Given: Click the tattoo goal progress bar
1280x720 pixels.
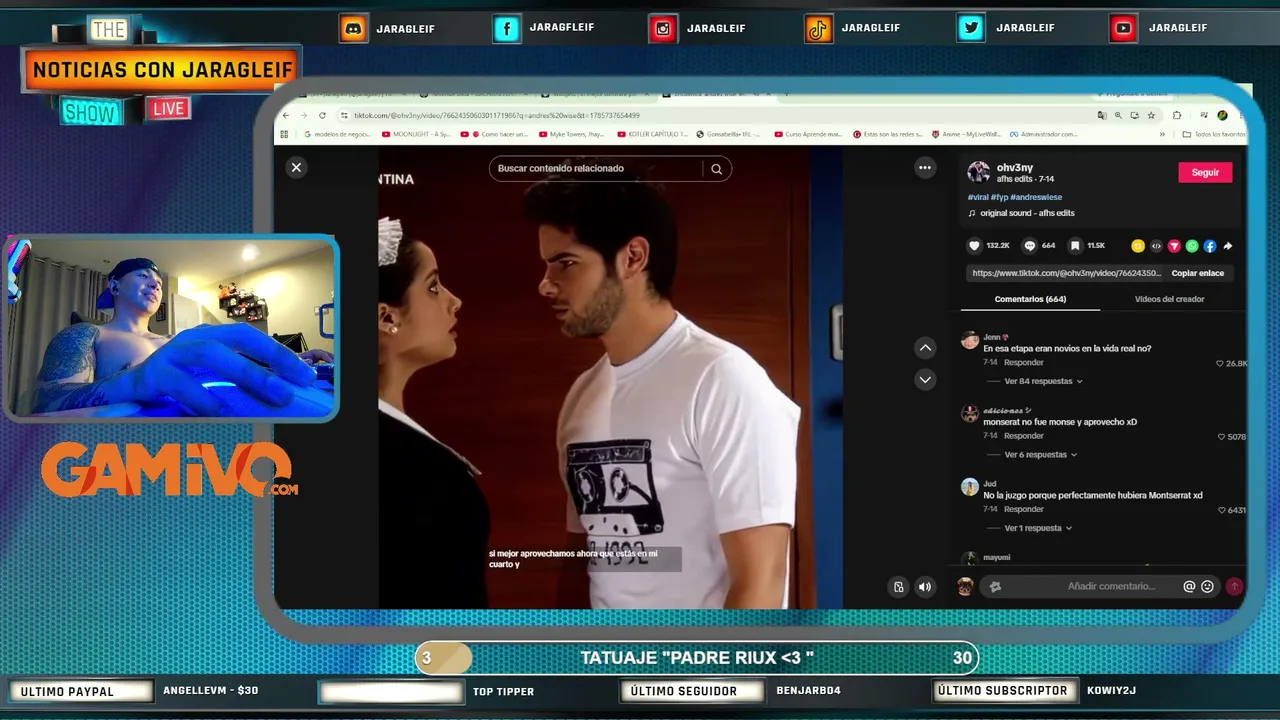Looking at the screenshot, I should pyautogui.click(x=697, y=658).
